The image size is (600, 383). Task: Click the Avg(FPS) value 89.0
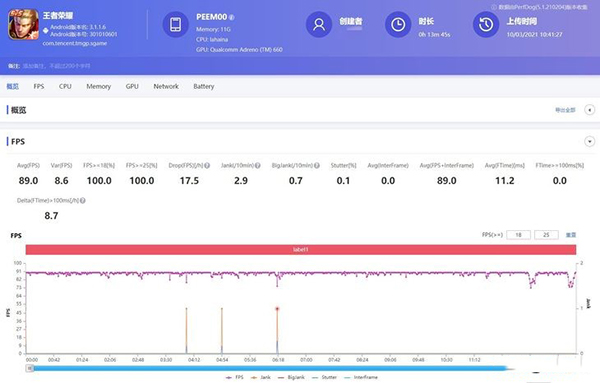pos(28,181)
